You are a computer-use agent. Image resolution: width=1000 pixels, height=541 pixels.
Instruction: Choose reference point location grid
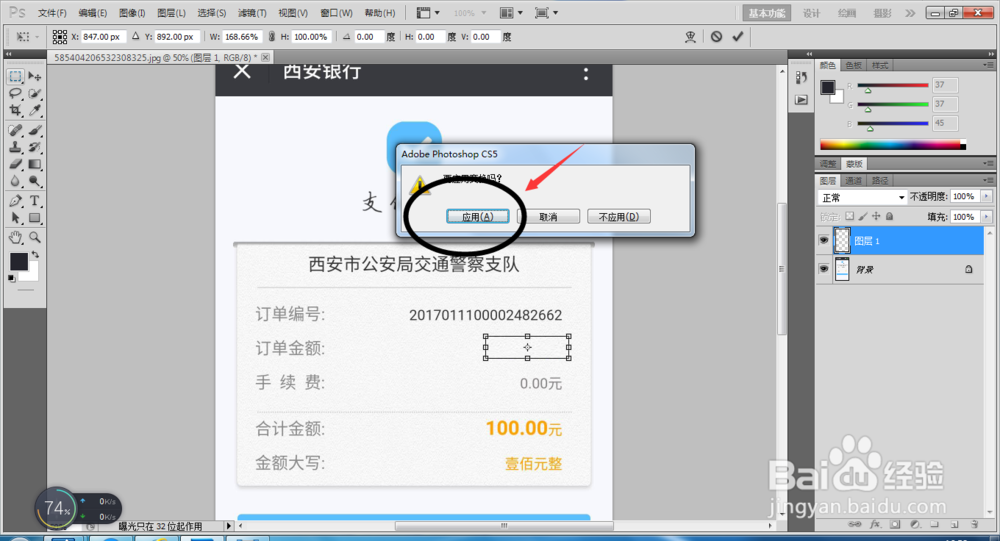click(59, 36)
